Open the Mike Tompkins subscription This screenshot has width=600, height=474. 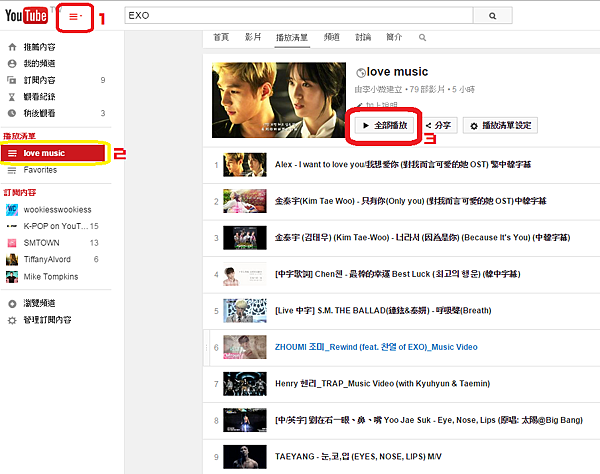click(x=51, y=277)
